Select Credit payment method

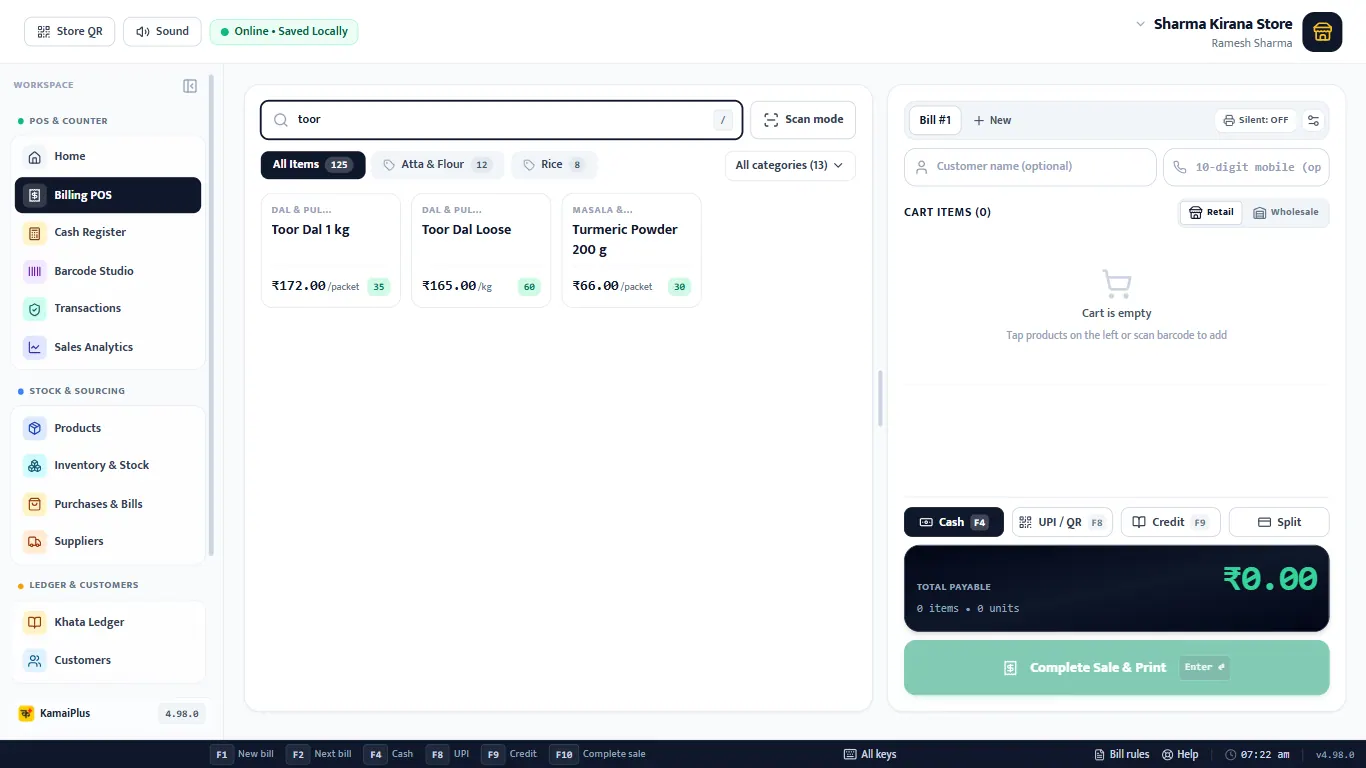(x=1171, y=522)
